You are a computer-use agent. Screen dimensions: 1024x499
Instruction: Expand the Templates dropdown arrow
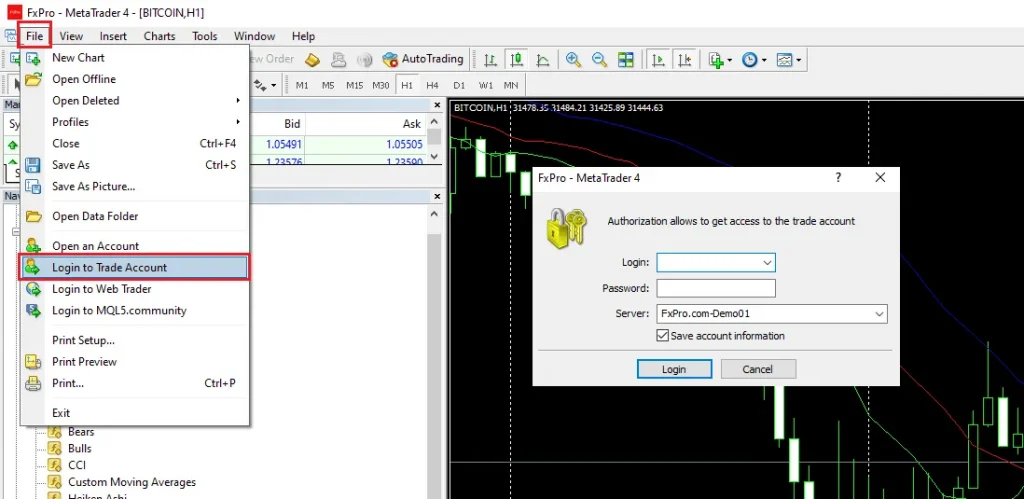click(798, 60)
